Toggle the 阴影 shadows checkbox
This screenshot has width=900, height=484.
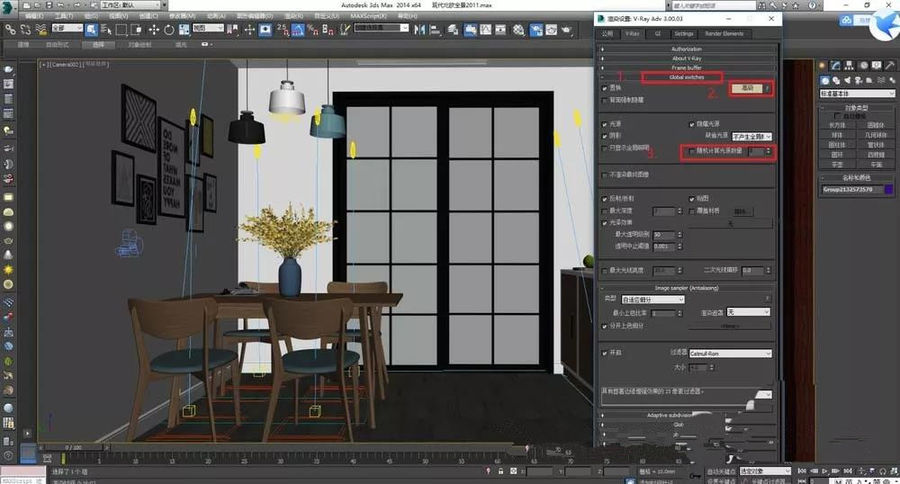604,136
